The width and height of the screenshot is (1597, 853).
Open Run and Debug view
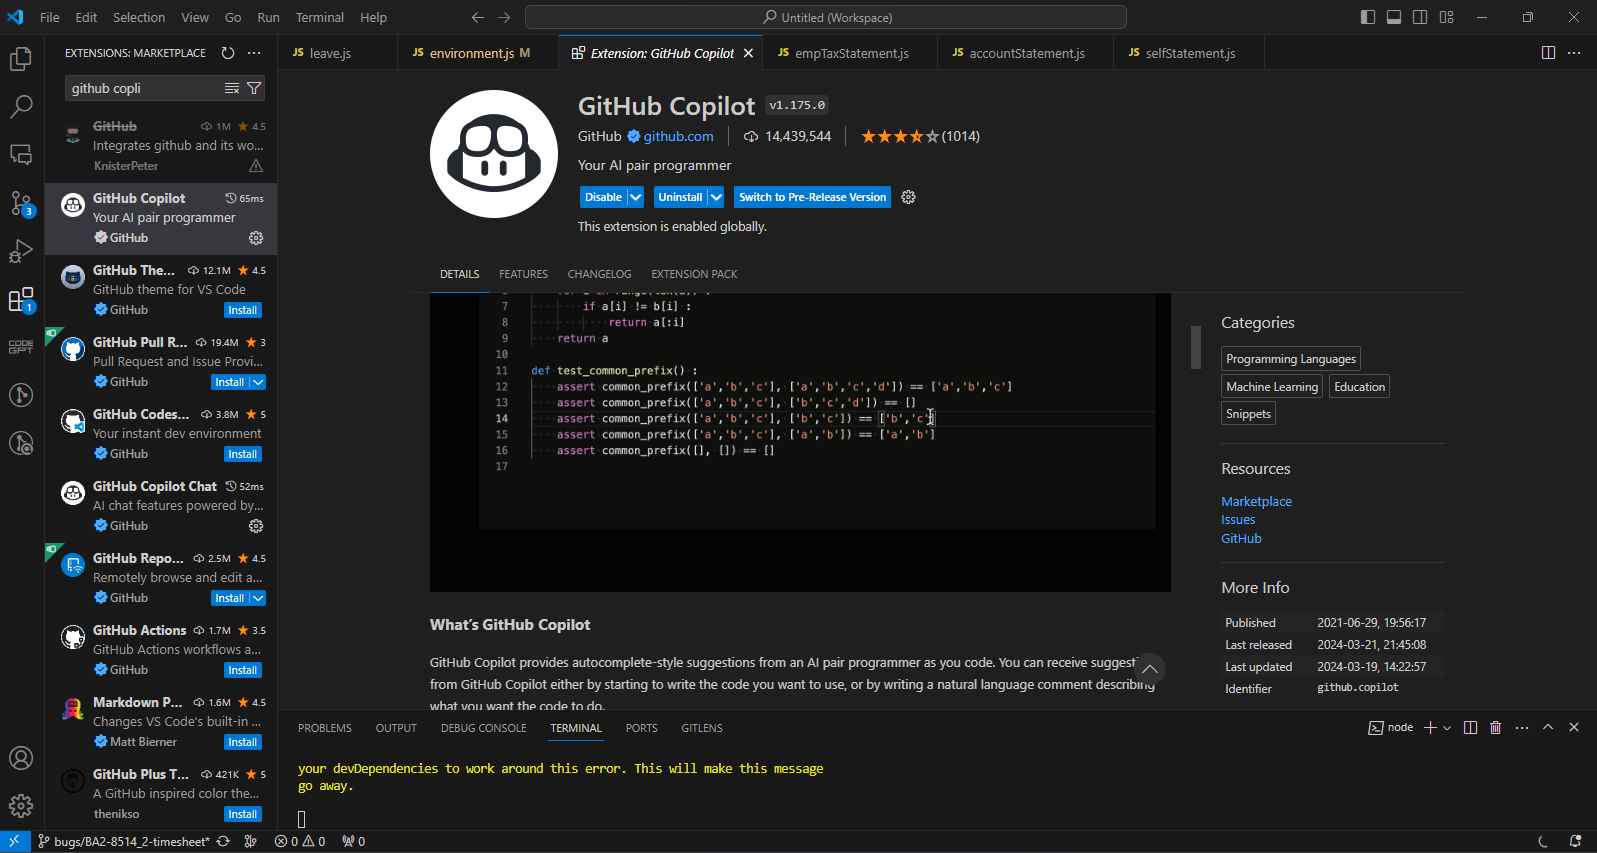tap(21, 251)
